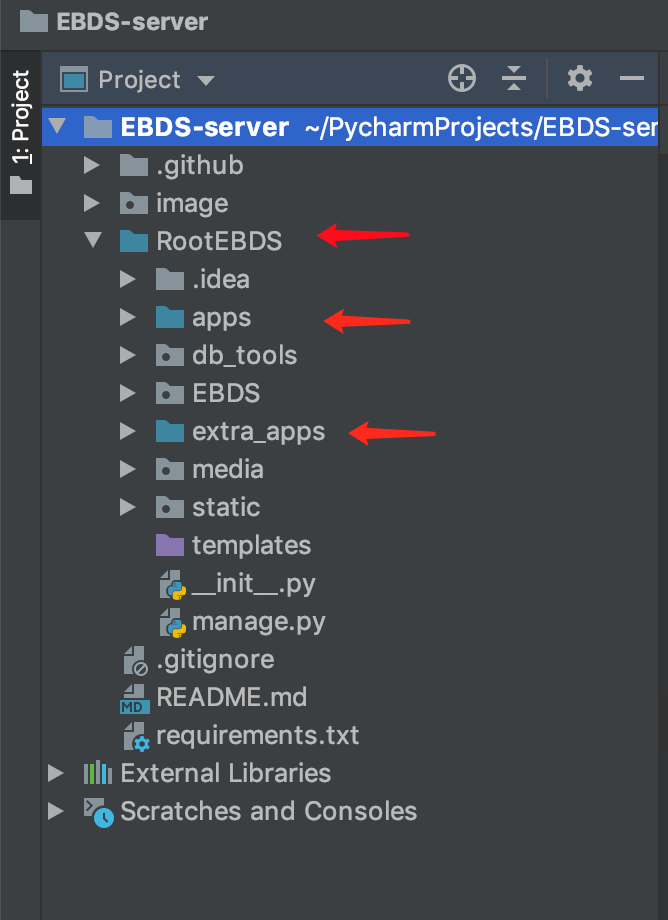Select the static folder name
Image resolution: width=668 pixels, height=920 pixels.
226,508
